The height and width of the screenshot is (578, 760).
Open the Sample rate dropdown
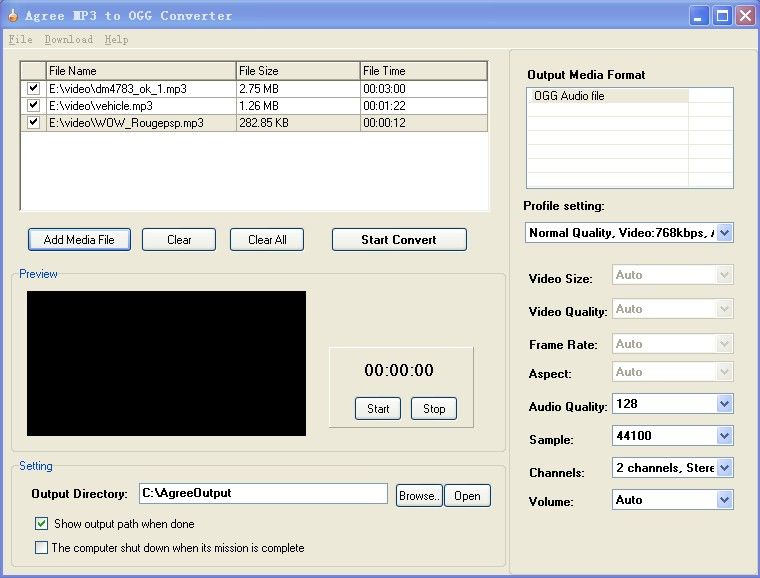pyautogui.click(x=725, y=436)
